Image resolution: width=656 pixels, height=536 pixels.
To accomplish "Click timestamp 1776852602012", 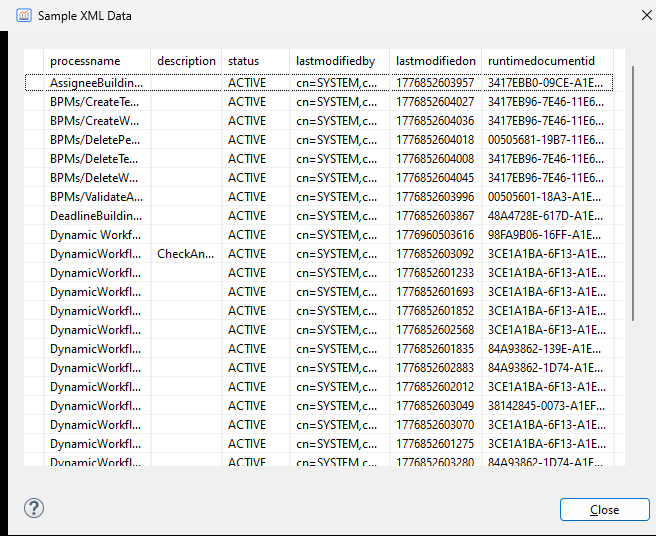I will click(435, 387).
